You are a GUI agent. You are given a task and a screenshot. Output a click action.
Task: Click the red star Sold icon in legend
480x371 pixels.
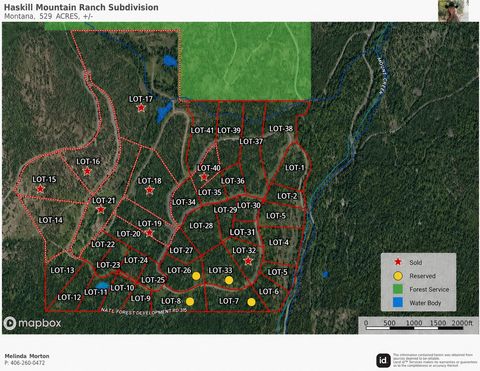398,262
